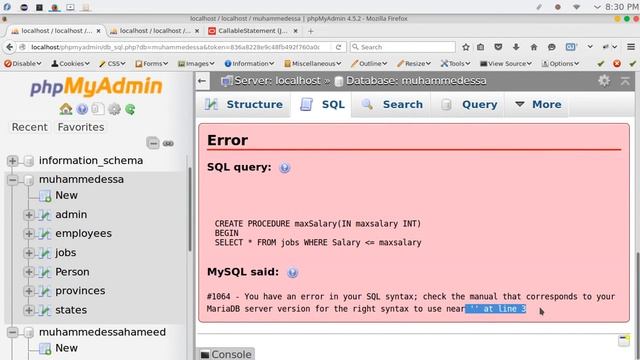Open Disable menu in developer toolbar
The height and width of the screenshot is (360, 640).
click(23, 64)
